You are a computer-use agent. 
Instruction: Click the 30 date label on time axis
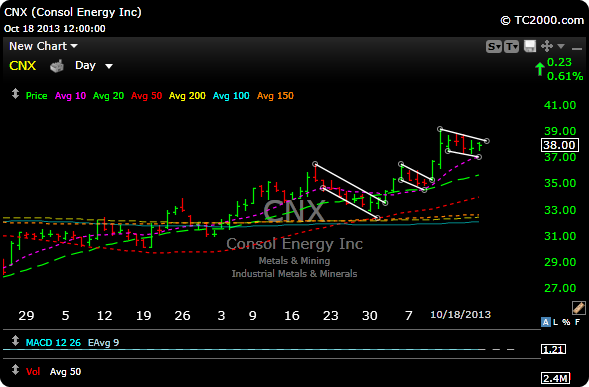[x=370, y=316]
